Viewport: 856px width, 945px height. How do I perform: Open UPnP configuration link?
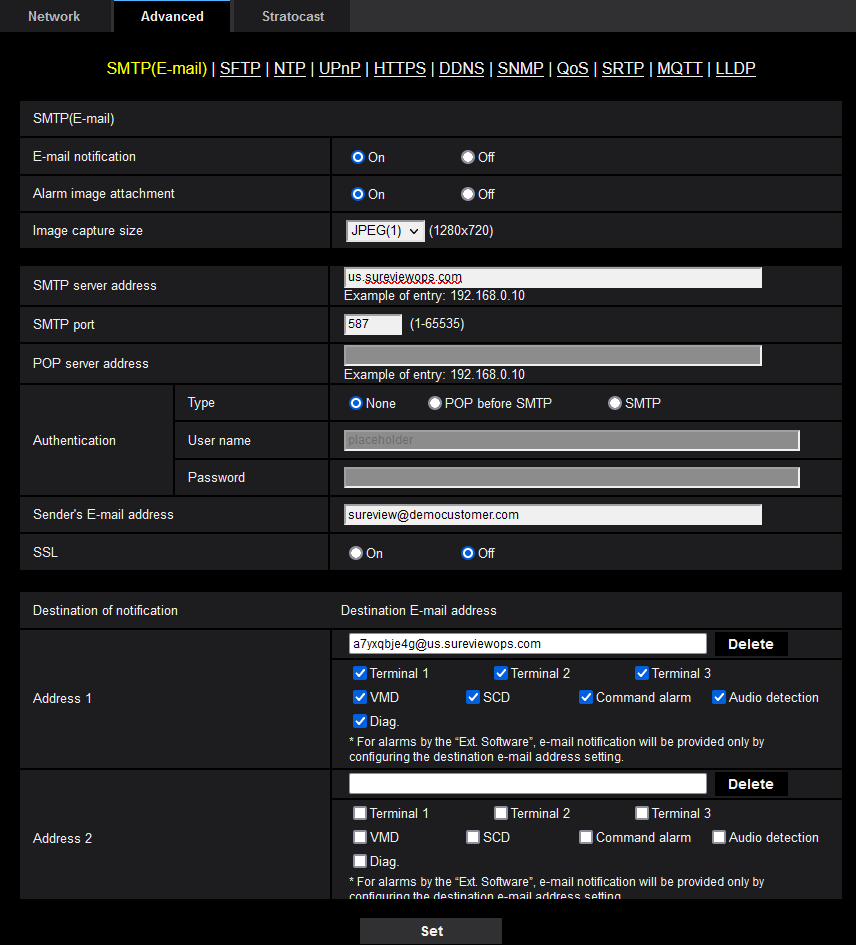coord(339,69)
